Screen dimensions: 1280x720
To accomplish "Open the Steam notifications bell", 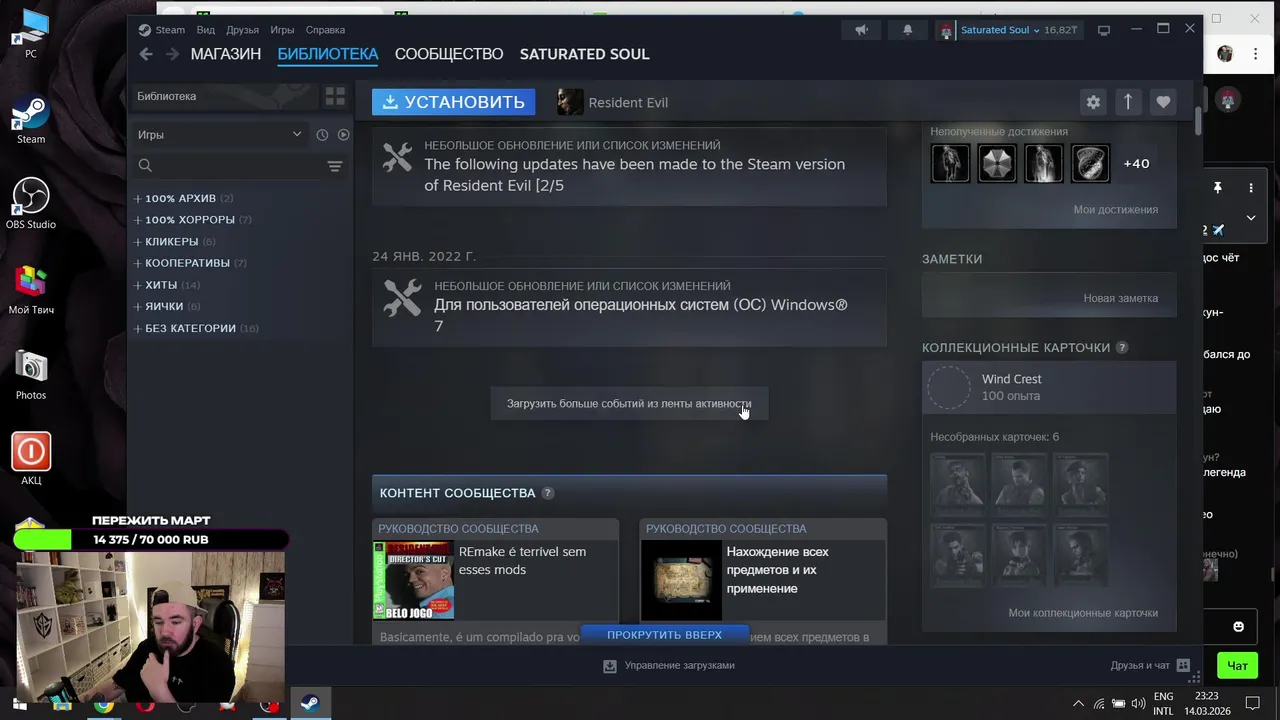I will (907, 30).
